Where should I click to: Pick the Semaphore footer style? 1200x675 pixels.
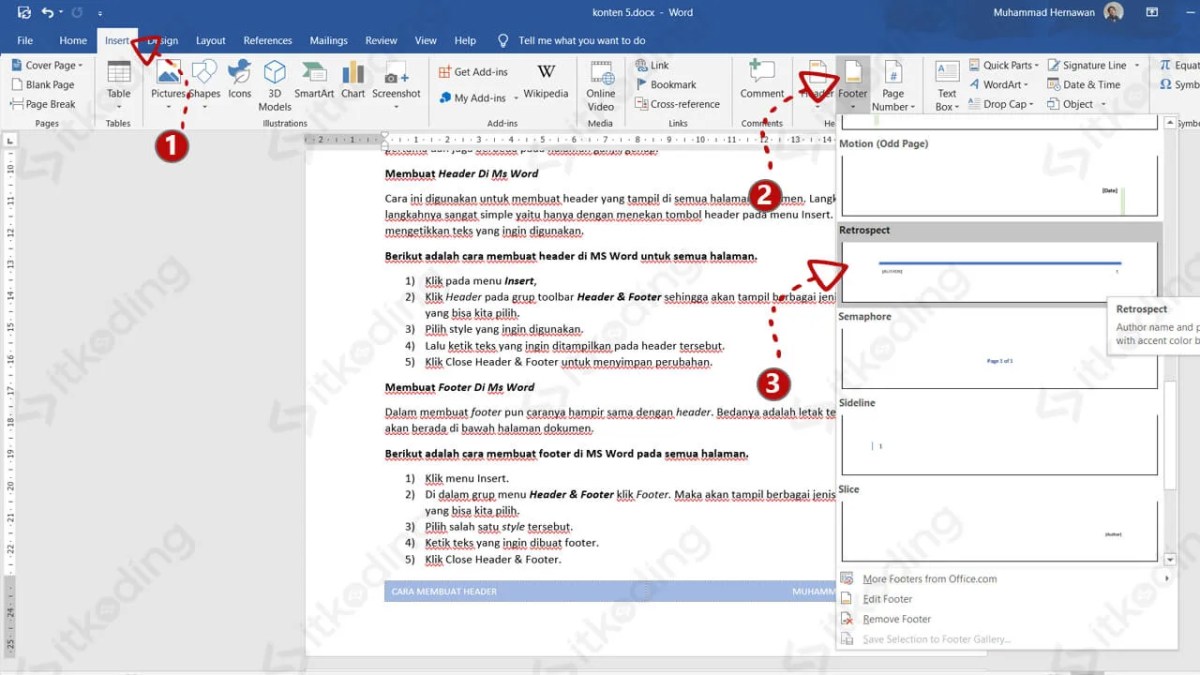999,359
